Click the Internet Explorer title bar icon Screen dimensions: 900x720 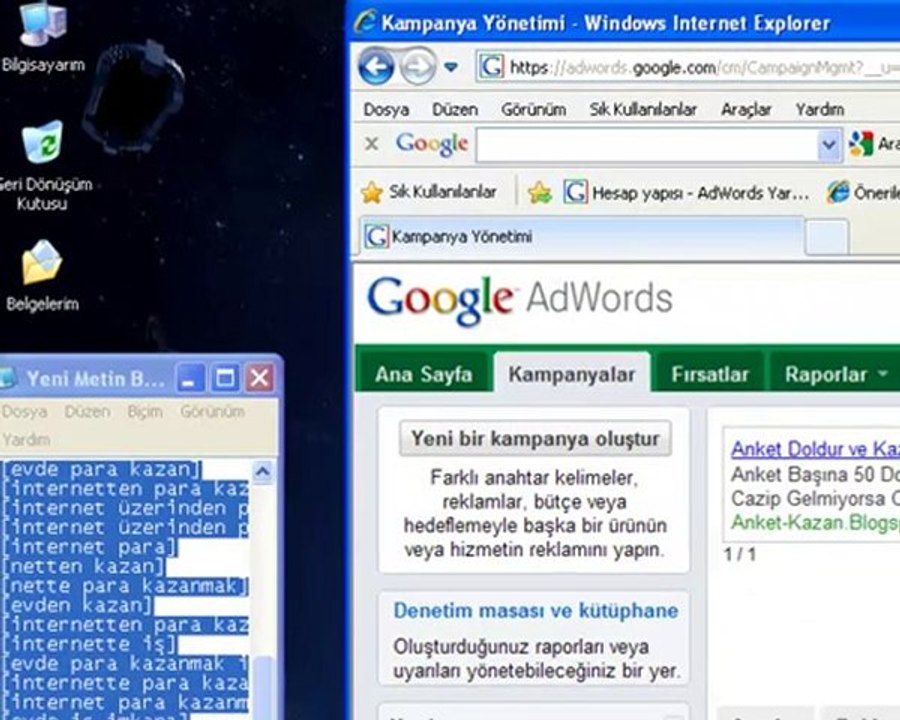[x=365, y=22]
